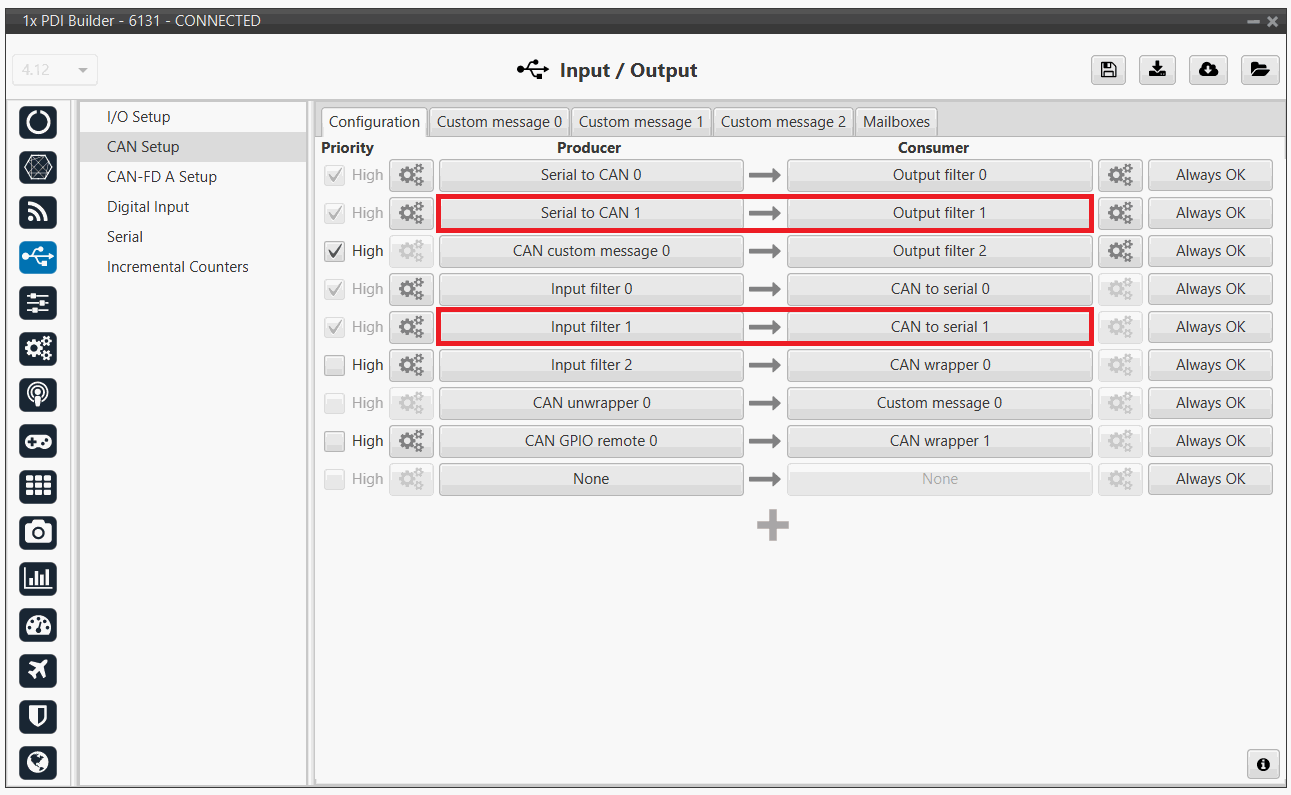Screen dimensions: 1291x795
Task: Open the Serial to CAN 1 producer selector
Action: pyautogui.click(x=590, y=213)
